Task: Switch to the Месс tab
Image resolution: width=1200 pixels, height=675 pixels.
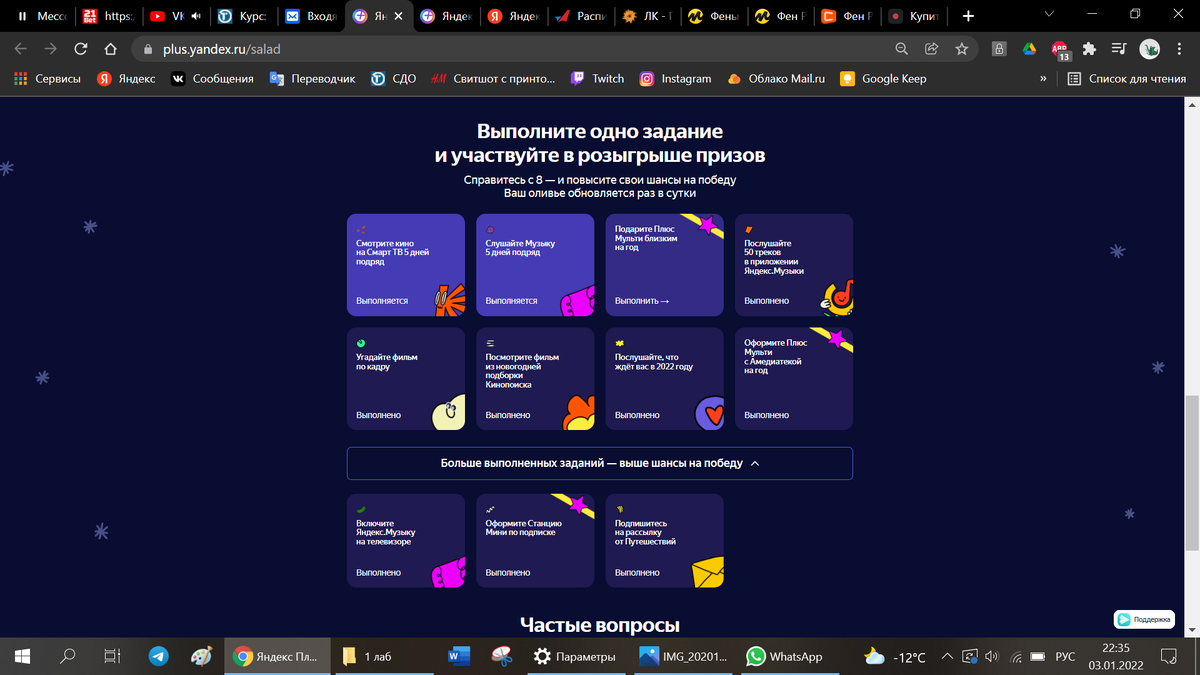Action: (x=40, y=17)
